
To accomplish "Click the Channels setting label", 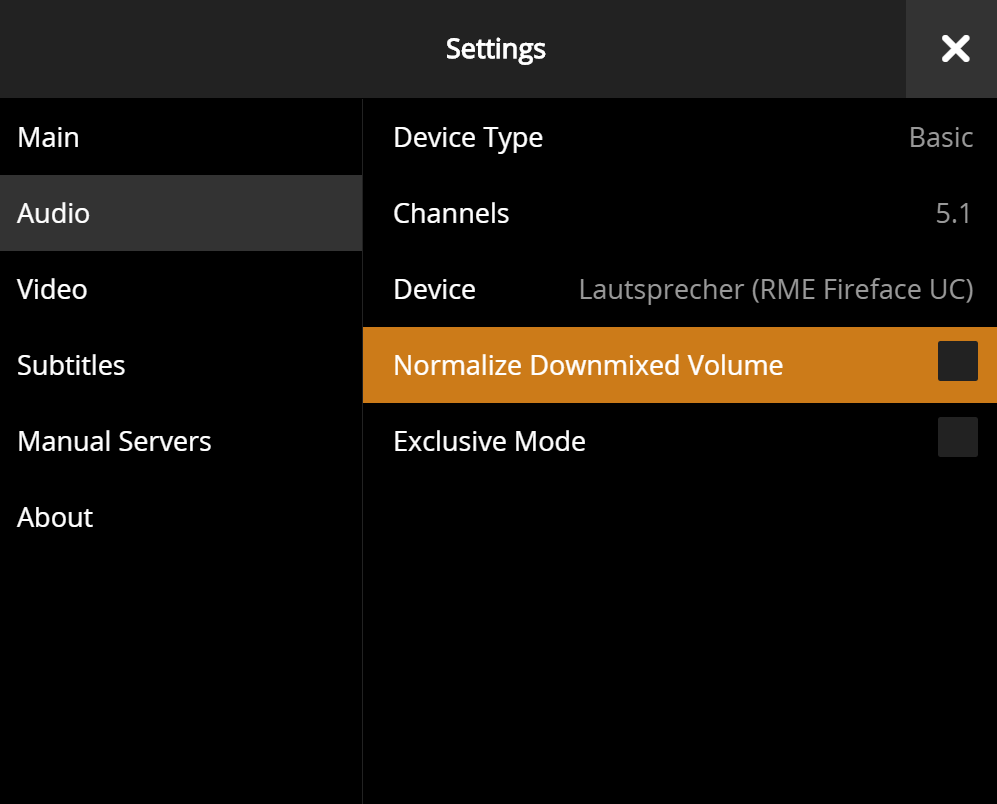I will [451, 213].
